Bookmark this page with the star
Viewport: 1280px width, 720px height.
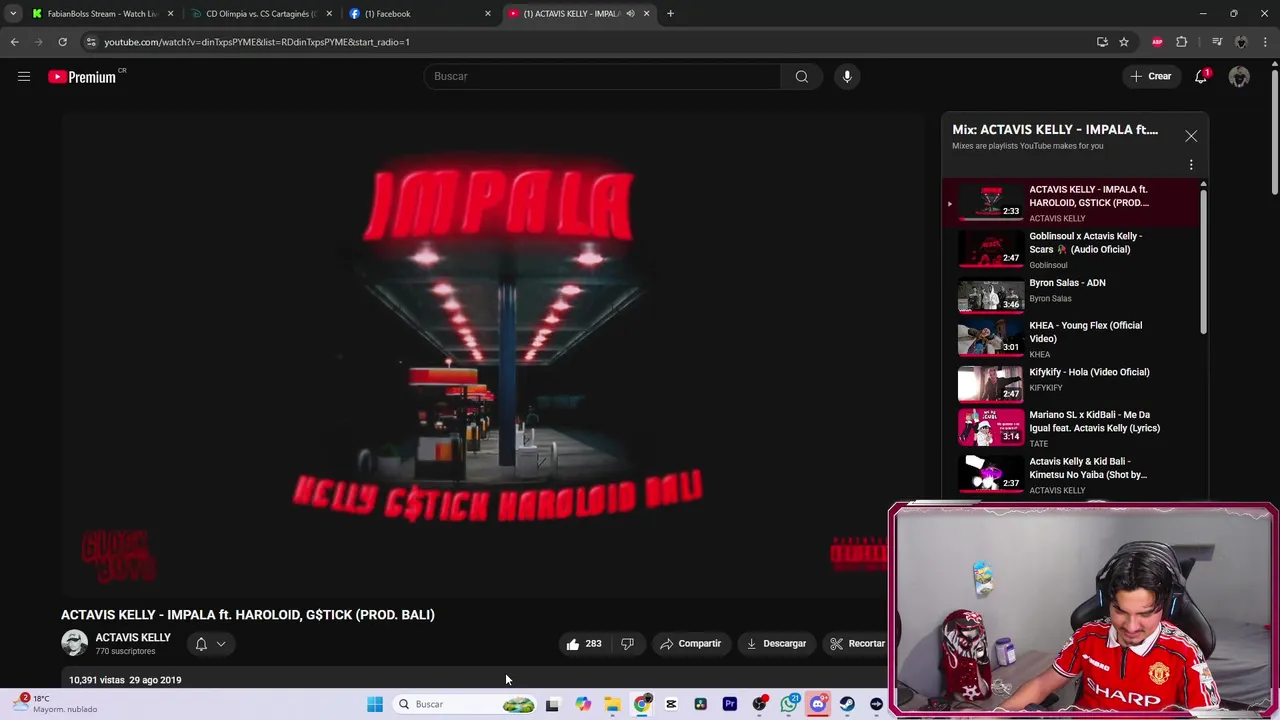pos(1124,42)
